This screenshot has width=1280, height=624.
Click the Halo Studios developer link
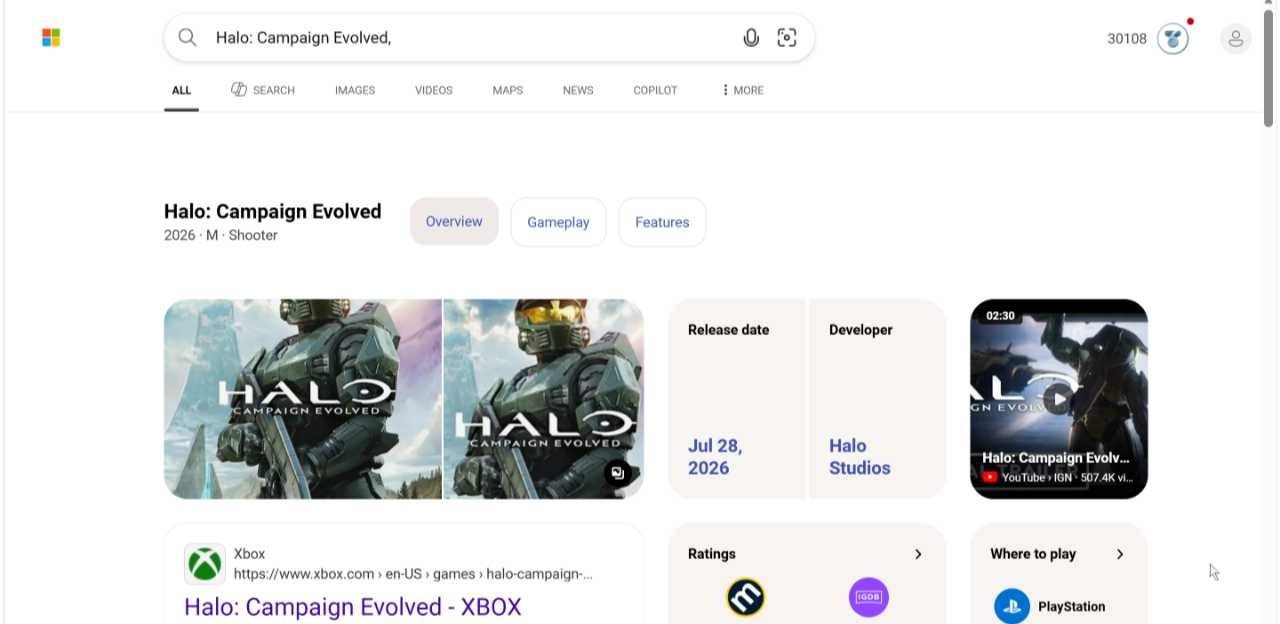[859, 457]
